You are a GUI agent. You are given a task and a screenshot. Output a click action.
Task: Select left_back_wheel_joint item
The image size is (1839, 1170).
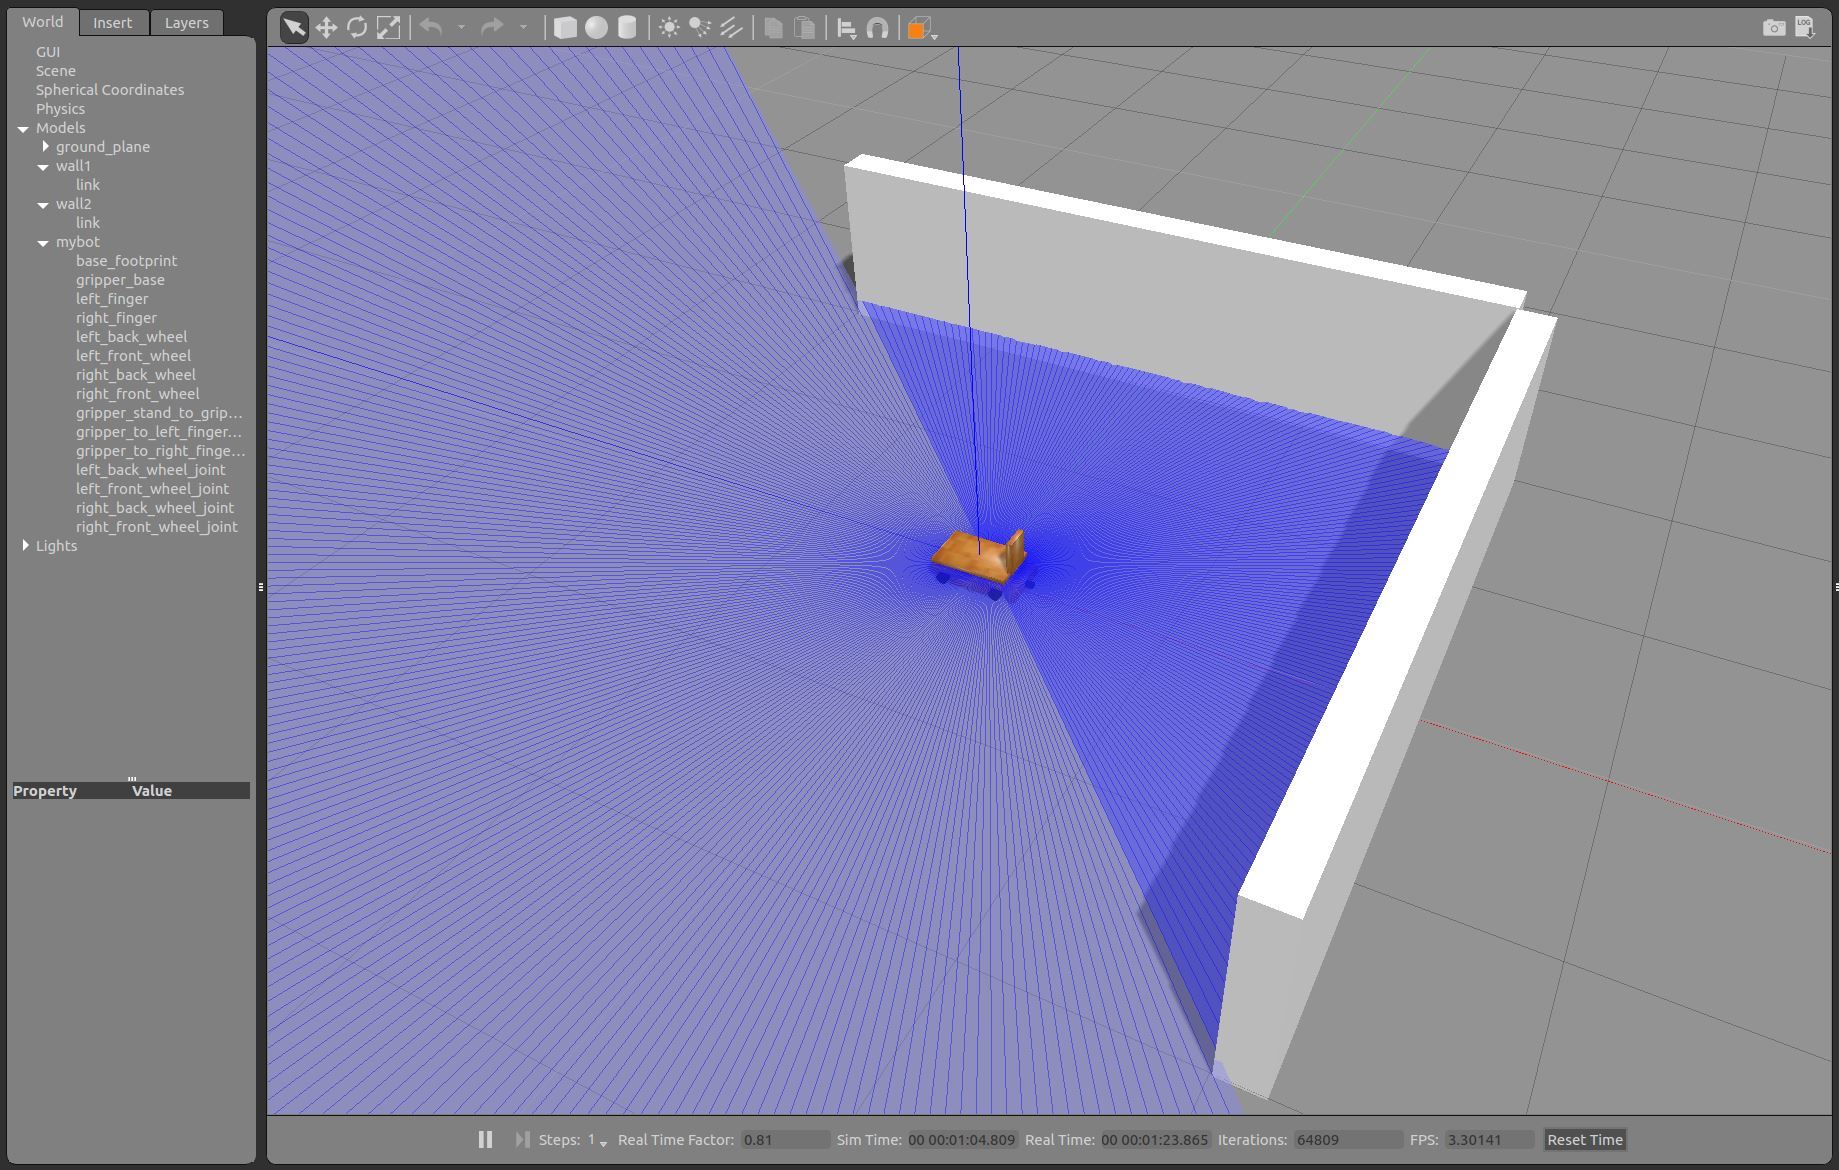pyautogui.click(x=151, y=470)
